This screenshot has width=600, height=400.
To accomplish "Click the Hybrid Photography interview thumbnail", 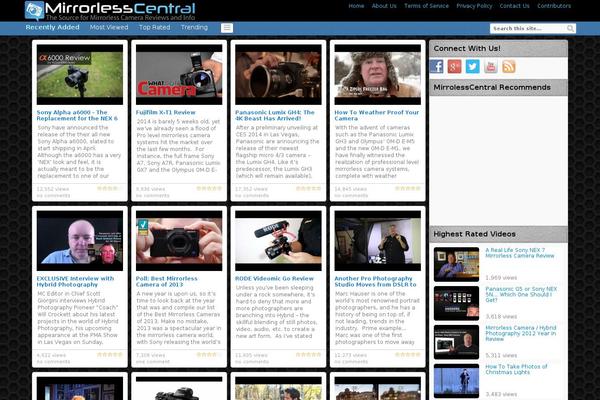I will [x=80, y=241].
